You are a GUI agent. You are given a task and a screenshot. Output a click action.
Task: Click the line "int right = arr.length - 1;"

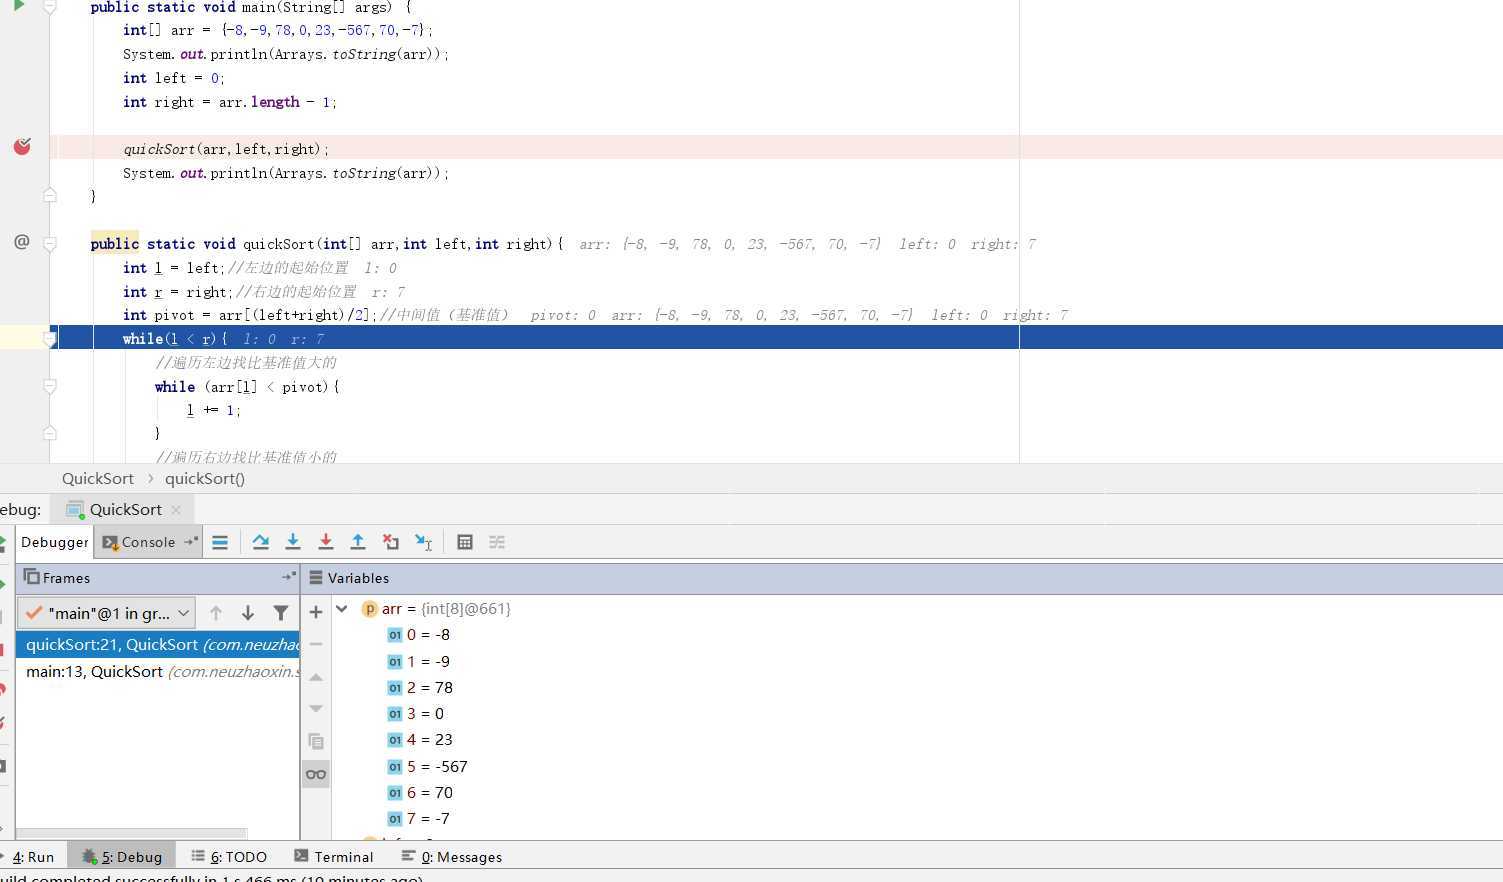pos(230,102)
